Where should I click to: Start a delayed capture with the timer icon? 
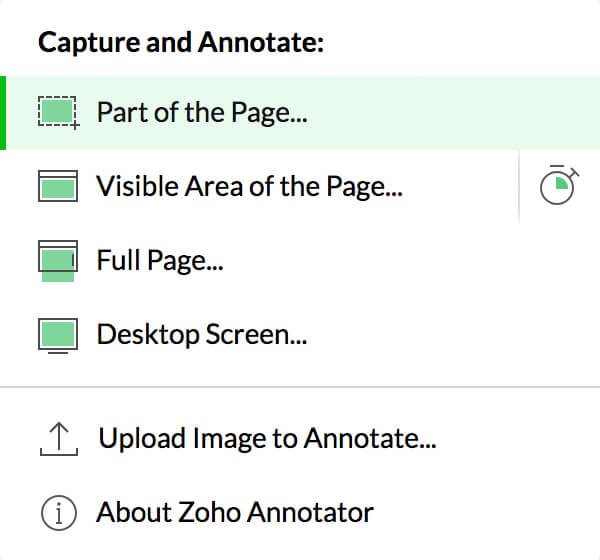point(559,185)
